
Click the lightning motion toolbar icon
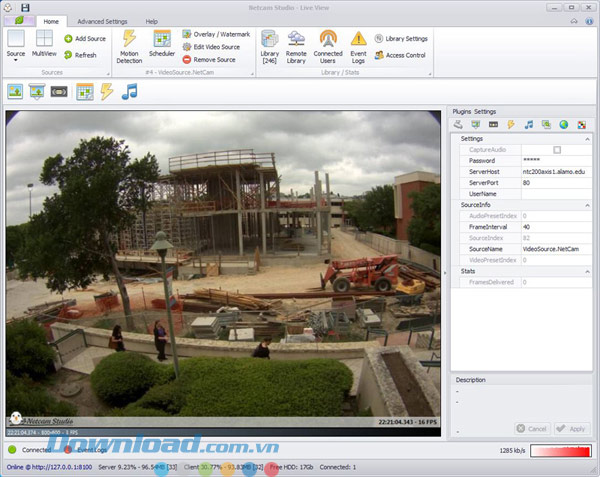click(x=107, y=92)
